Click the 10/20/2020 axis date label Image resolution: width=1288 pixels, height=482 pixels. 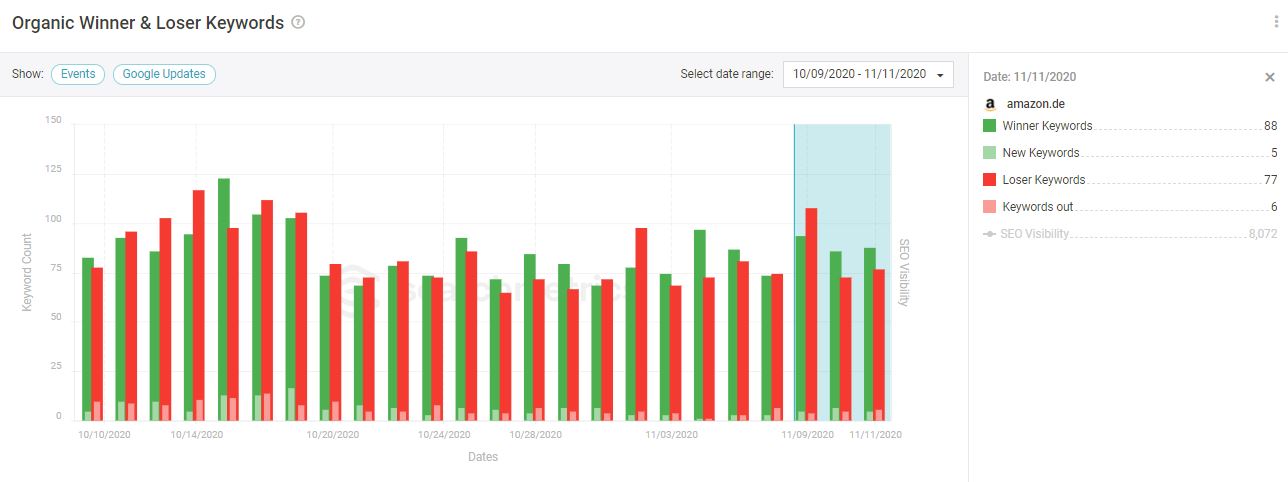tap(333, 435)
